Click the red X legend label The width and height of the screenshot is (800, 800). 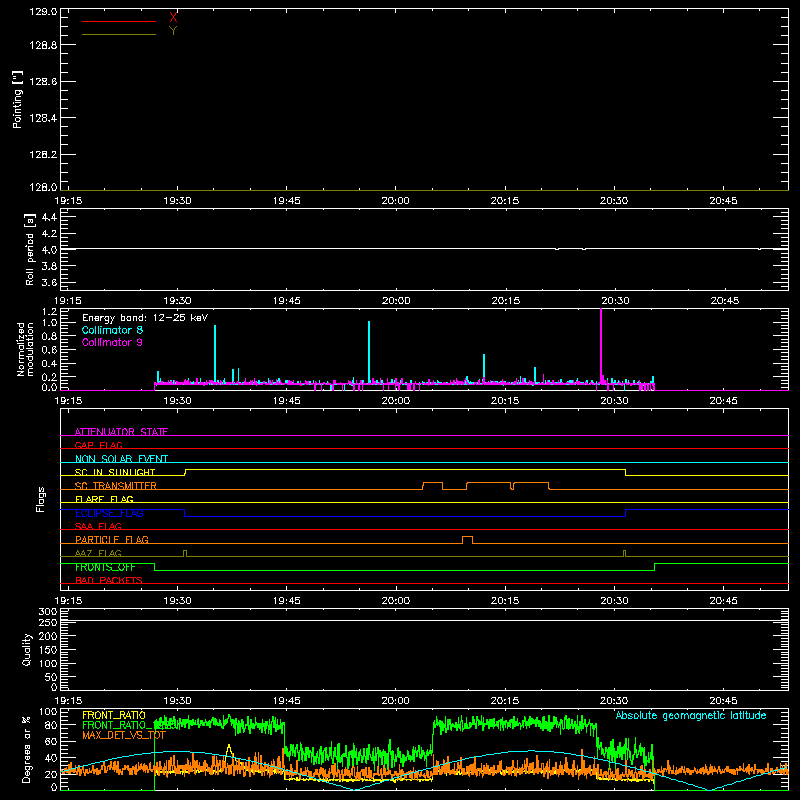click(x=173, y=18)
